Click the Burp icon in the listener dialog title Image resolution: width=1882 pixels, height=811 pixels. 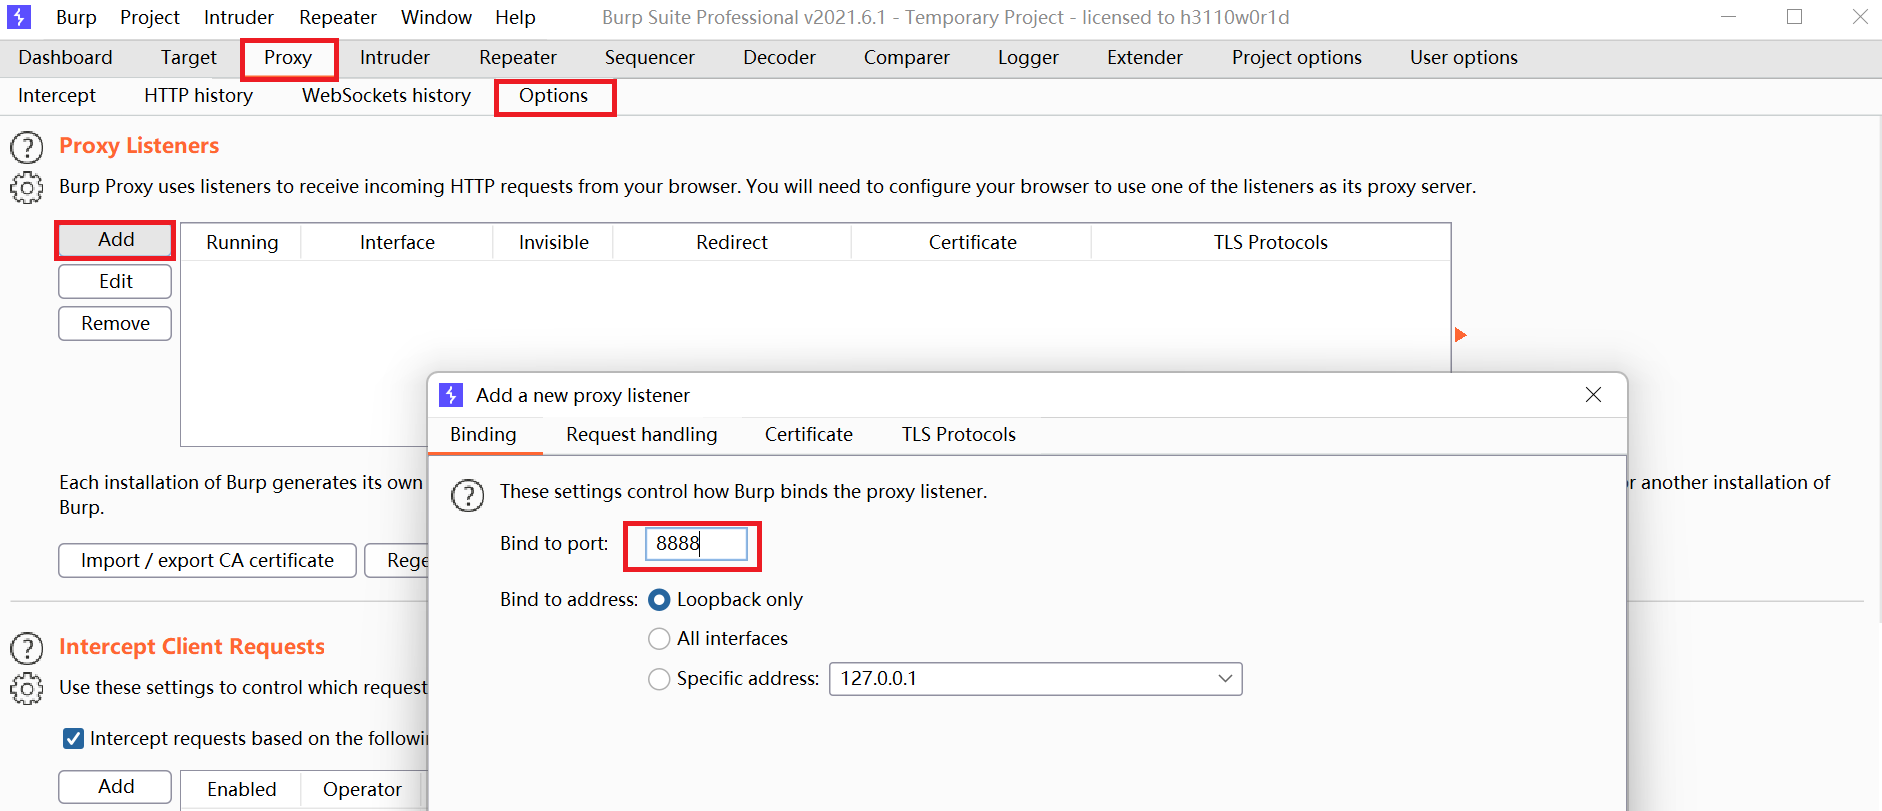coord(451,395)
